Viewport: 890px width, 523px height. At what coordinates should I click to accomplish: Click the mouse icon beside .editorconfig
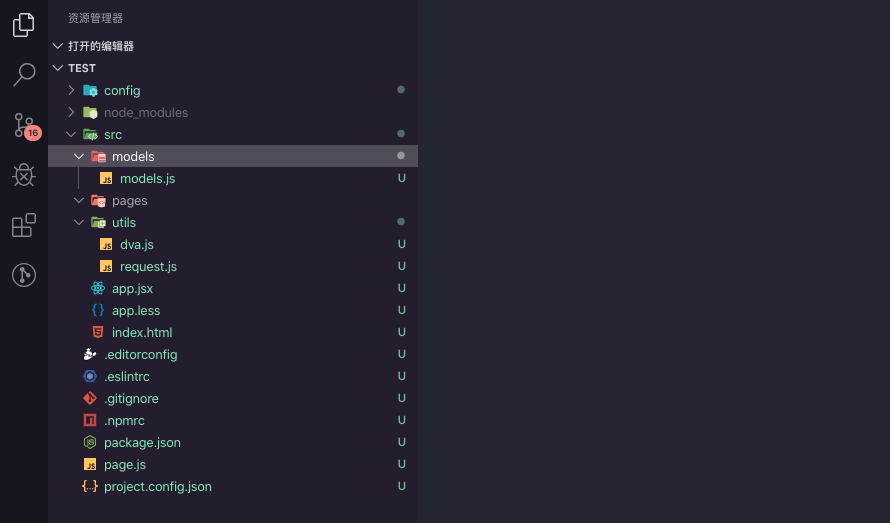90,354
